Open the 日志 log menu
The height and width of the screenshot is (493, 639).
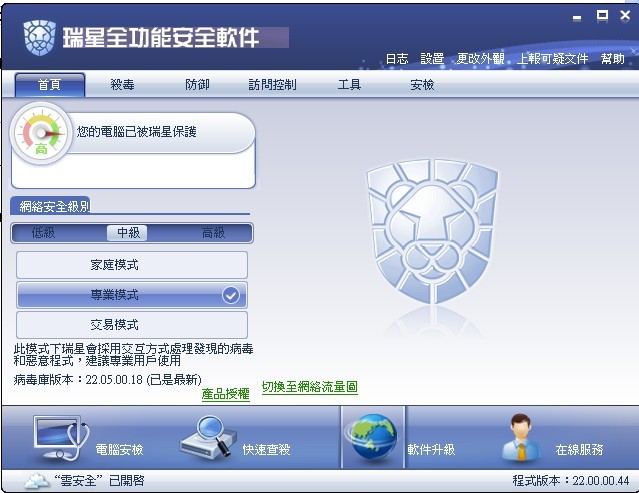tap(397, 59)
